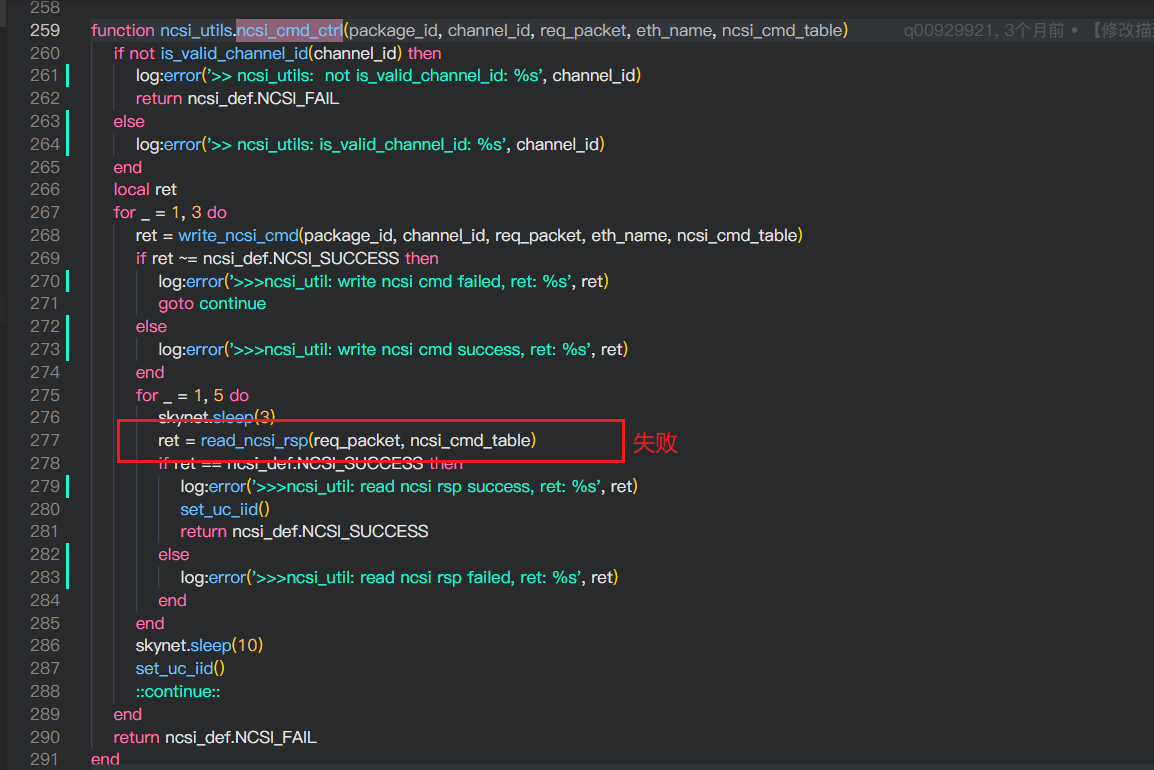Select the write_ncsi_cmd function call
Image resolution: width=1154 pixels, height=770 pixels.
click(237, 235)
